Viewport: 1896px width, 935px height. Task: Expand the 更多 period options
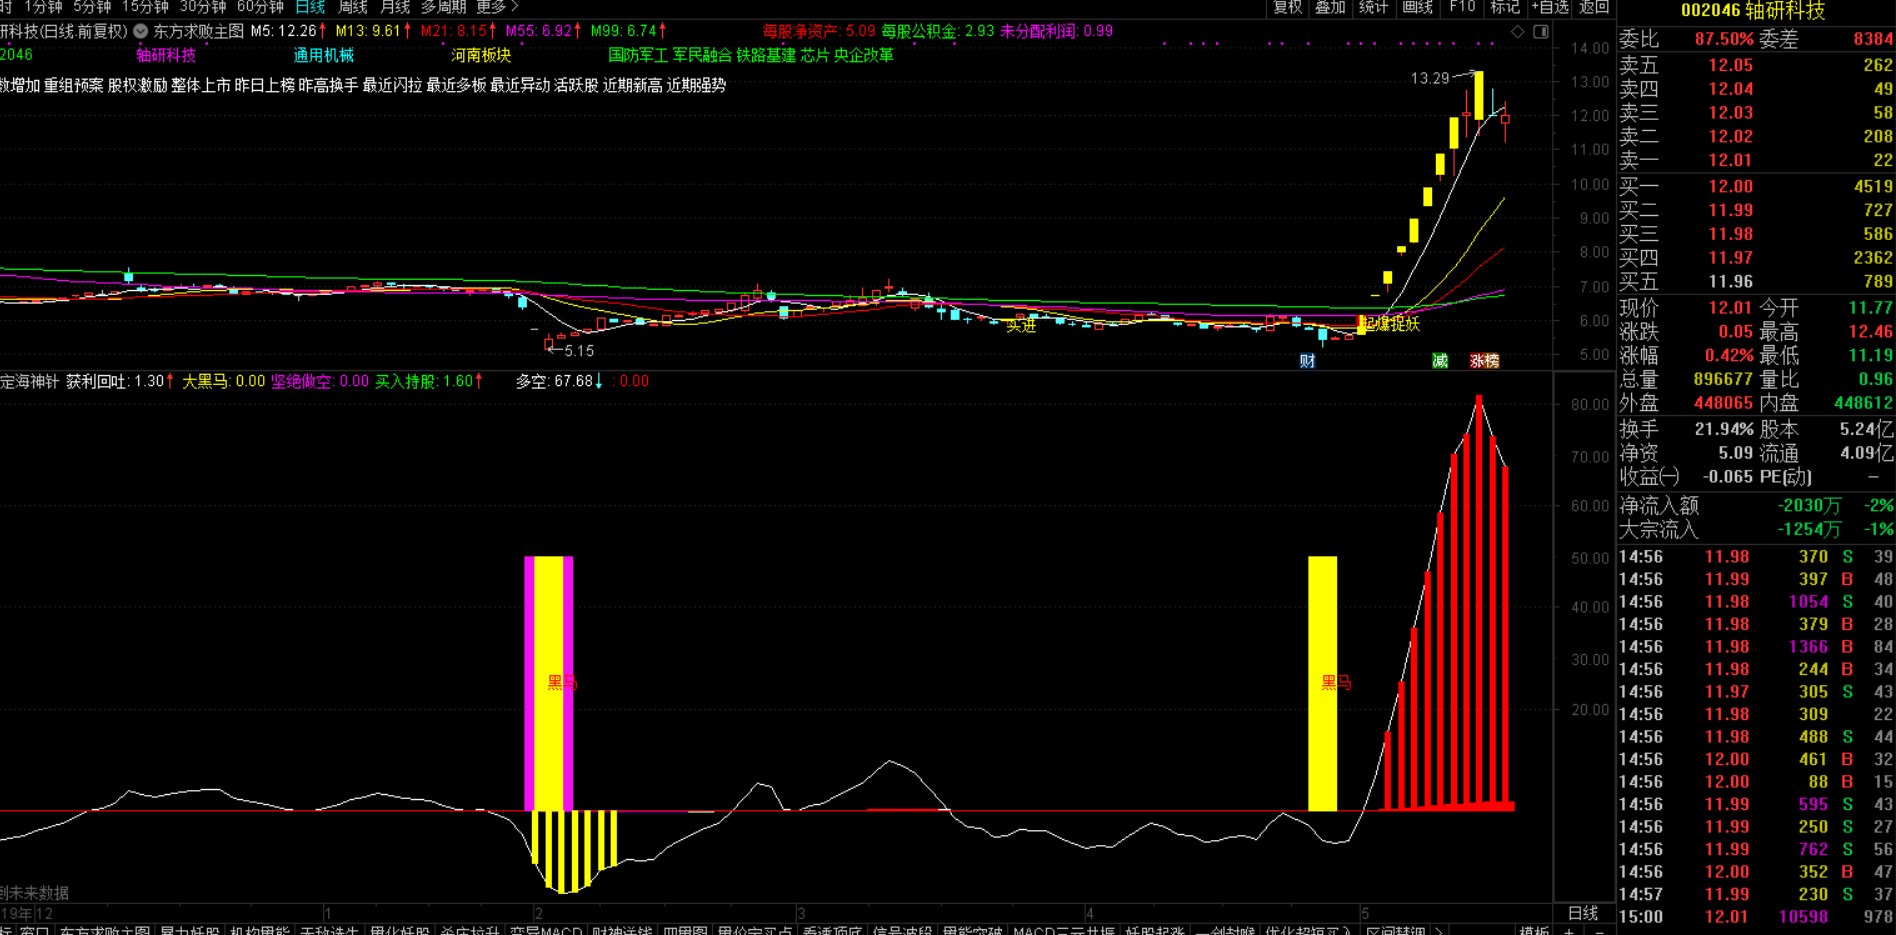497,7
